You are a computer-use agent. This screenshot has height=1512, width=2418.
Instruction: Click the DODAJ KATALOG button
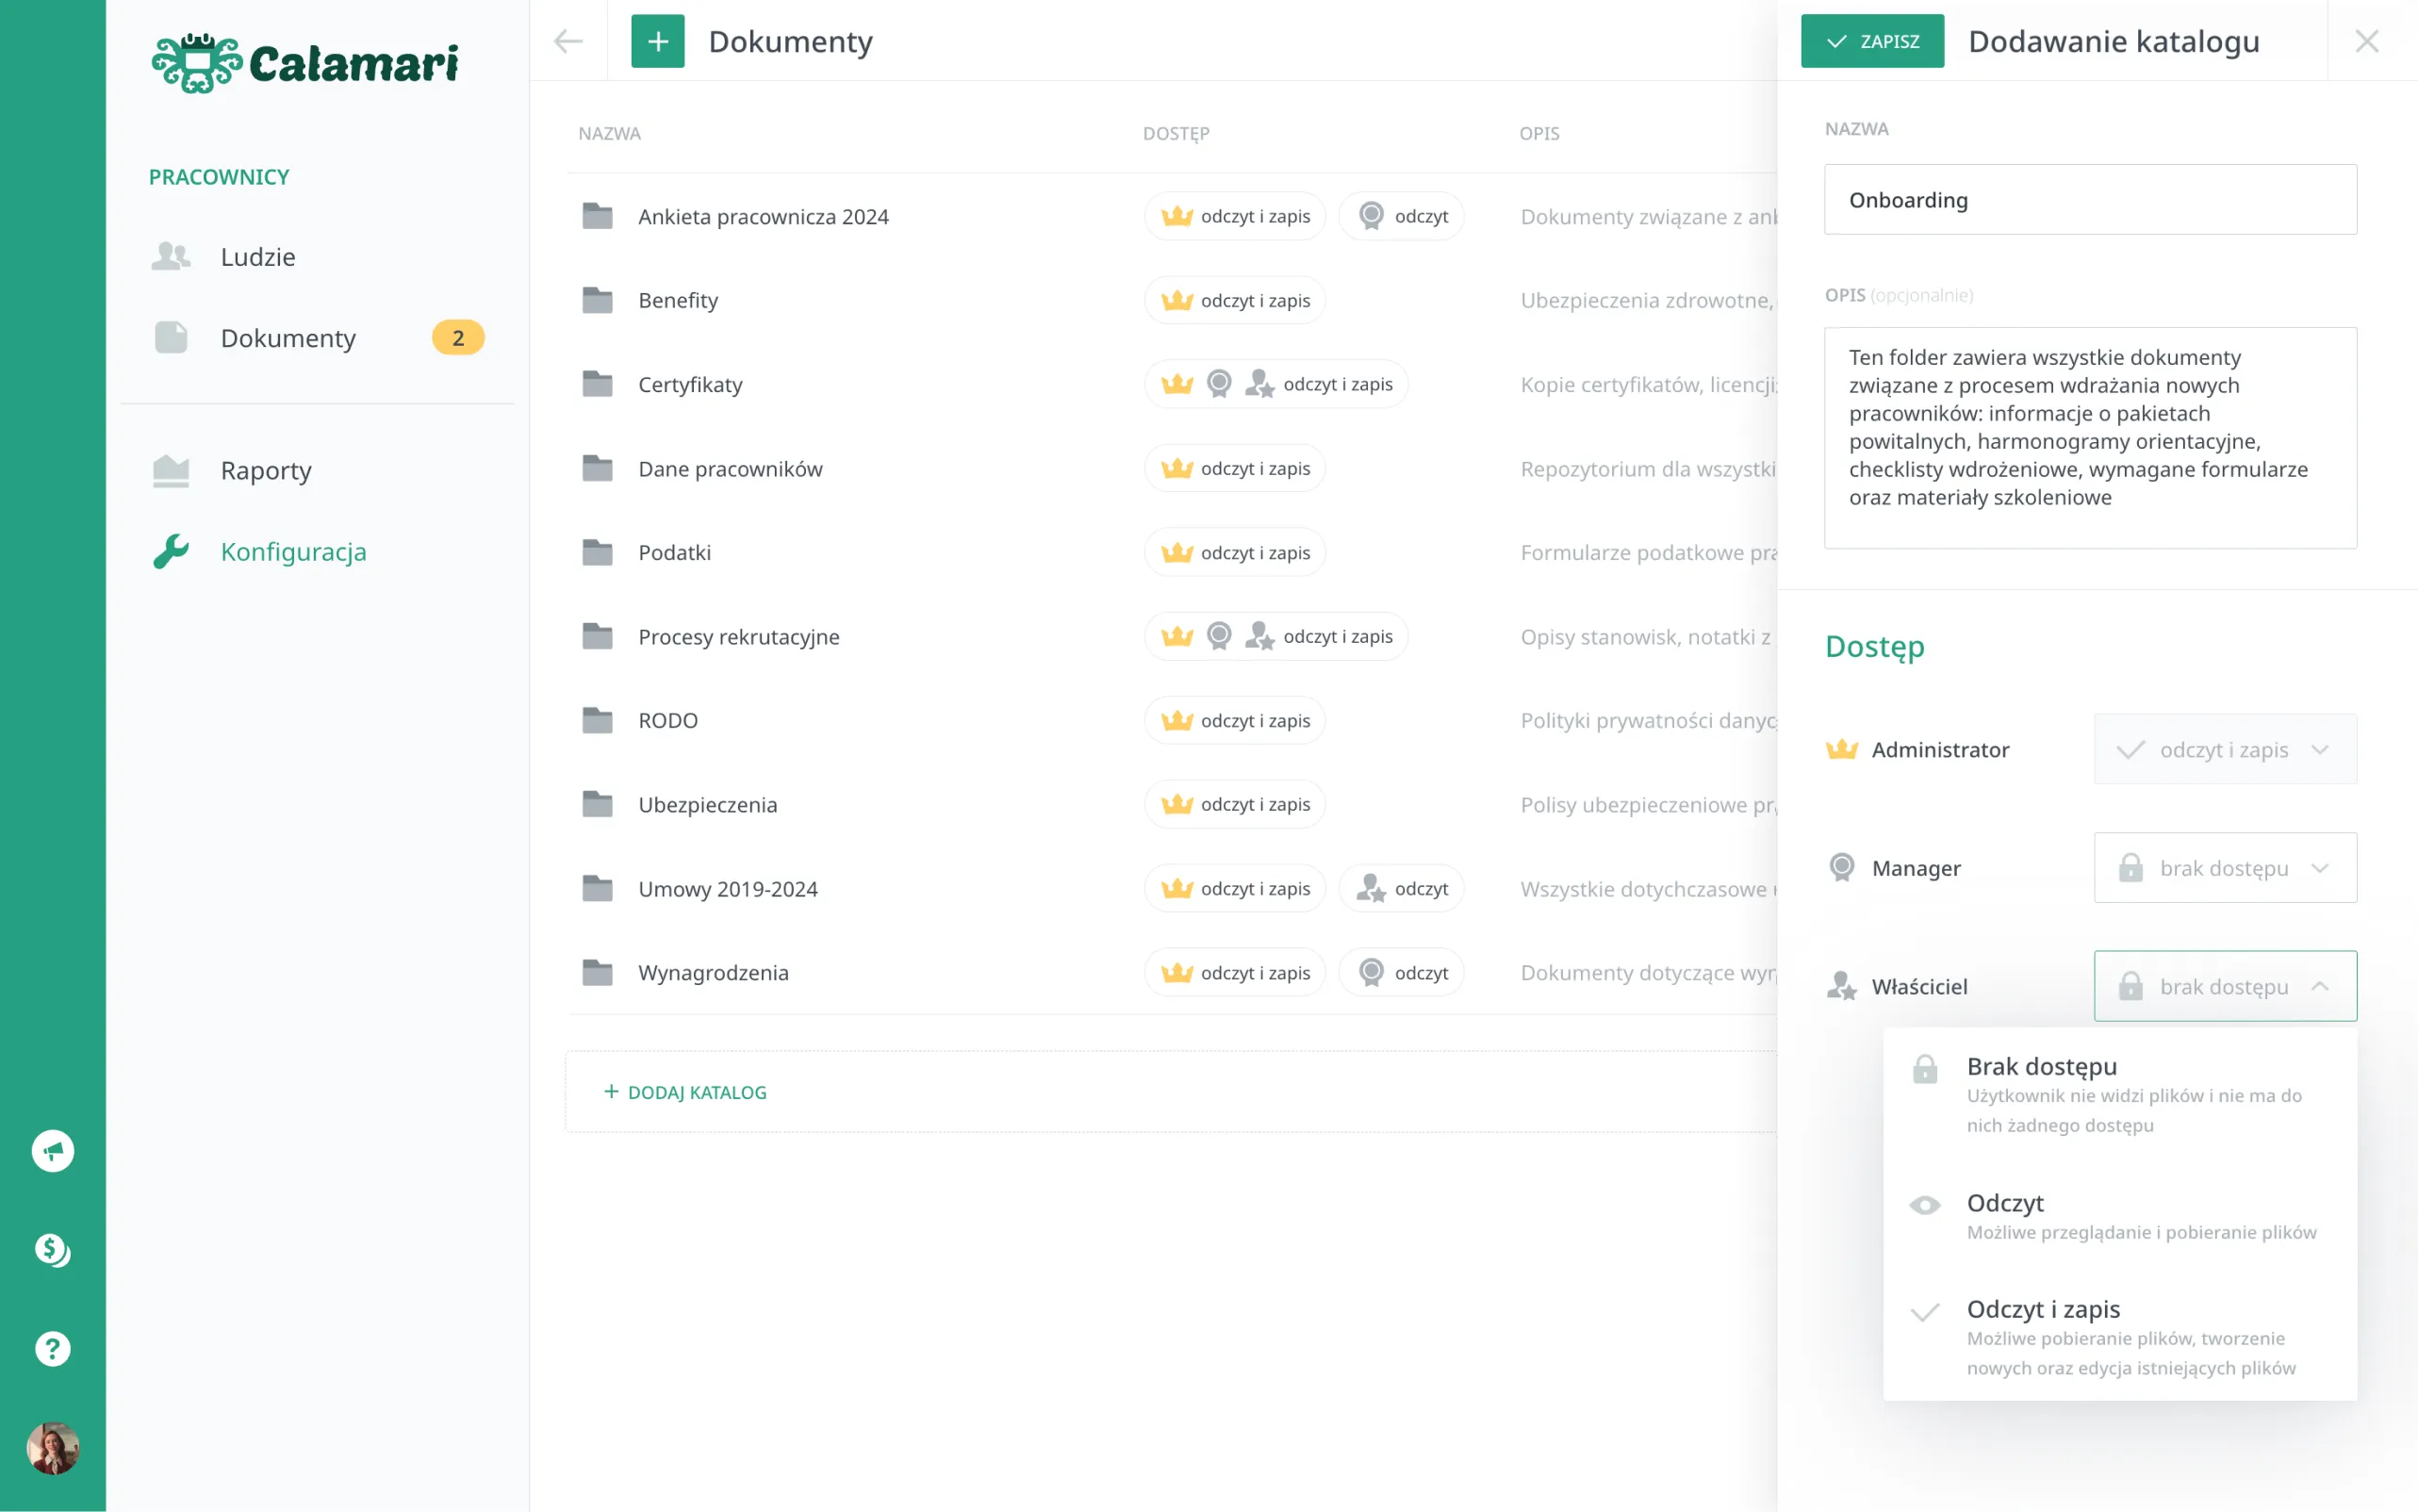click(x=685, y=1092)
